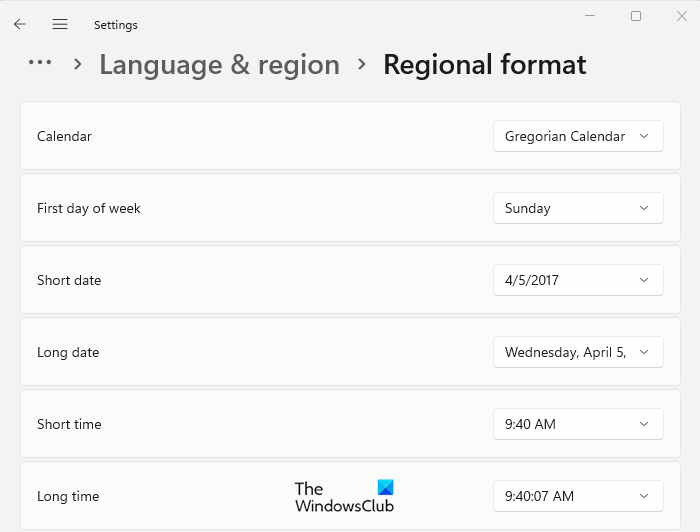
Task: Open the Calendar dropdown
Action: tap(578, 136)
